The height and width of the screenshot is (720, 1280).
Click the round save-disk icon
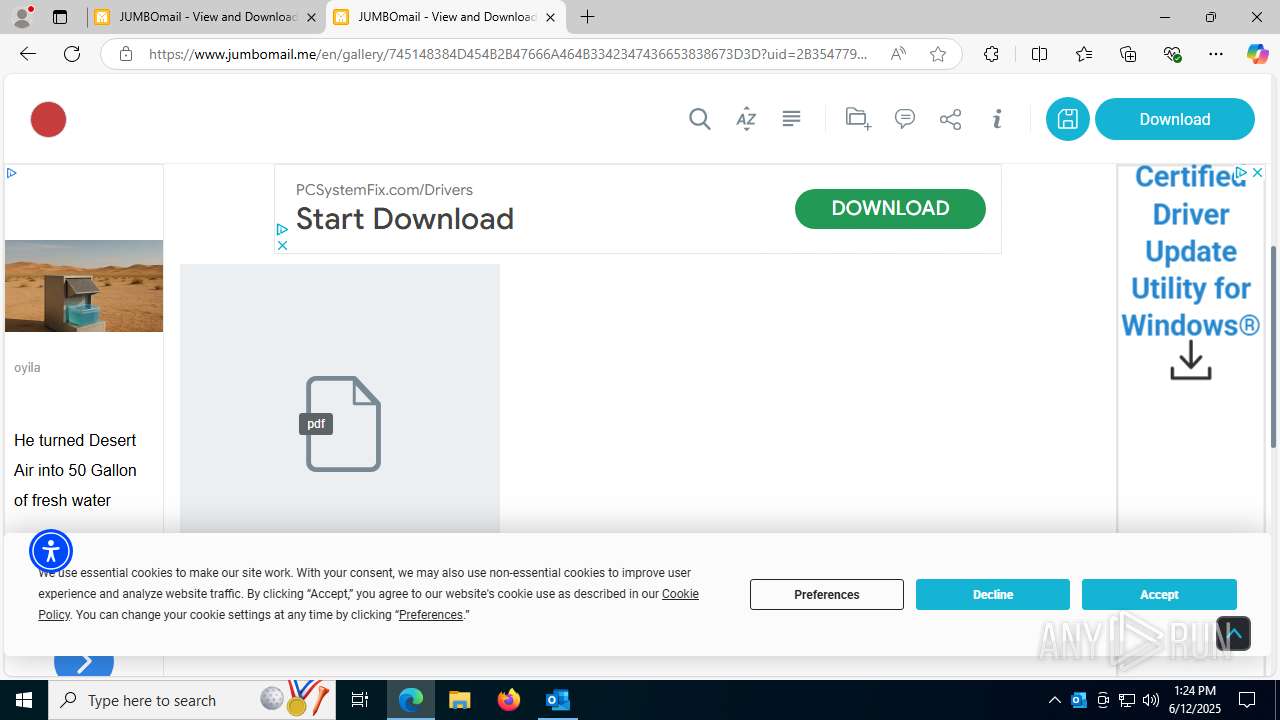1068,119
